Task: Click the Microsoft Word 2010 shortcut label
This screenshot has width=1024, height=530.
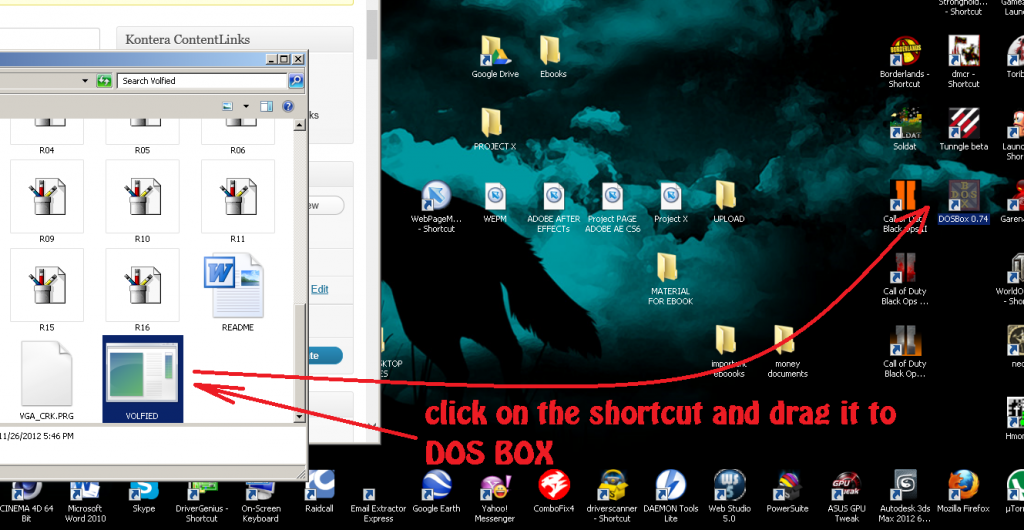Action: [84, 514]
